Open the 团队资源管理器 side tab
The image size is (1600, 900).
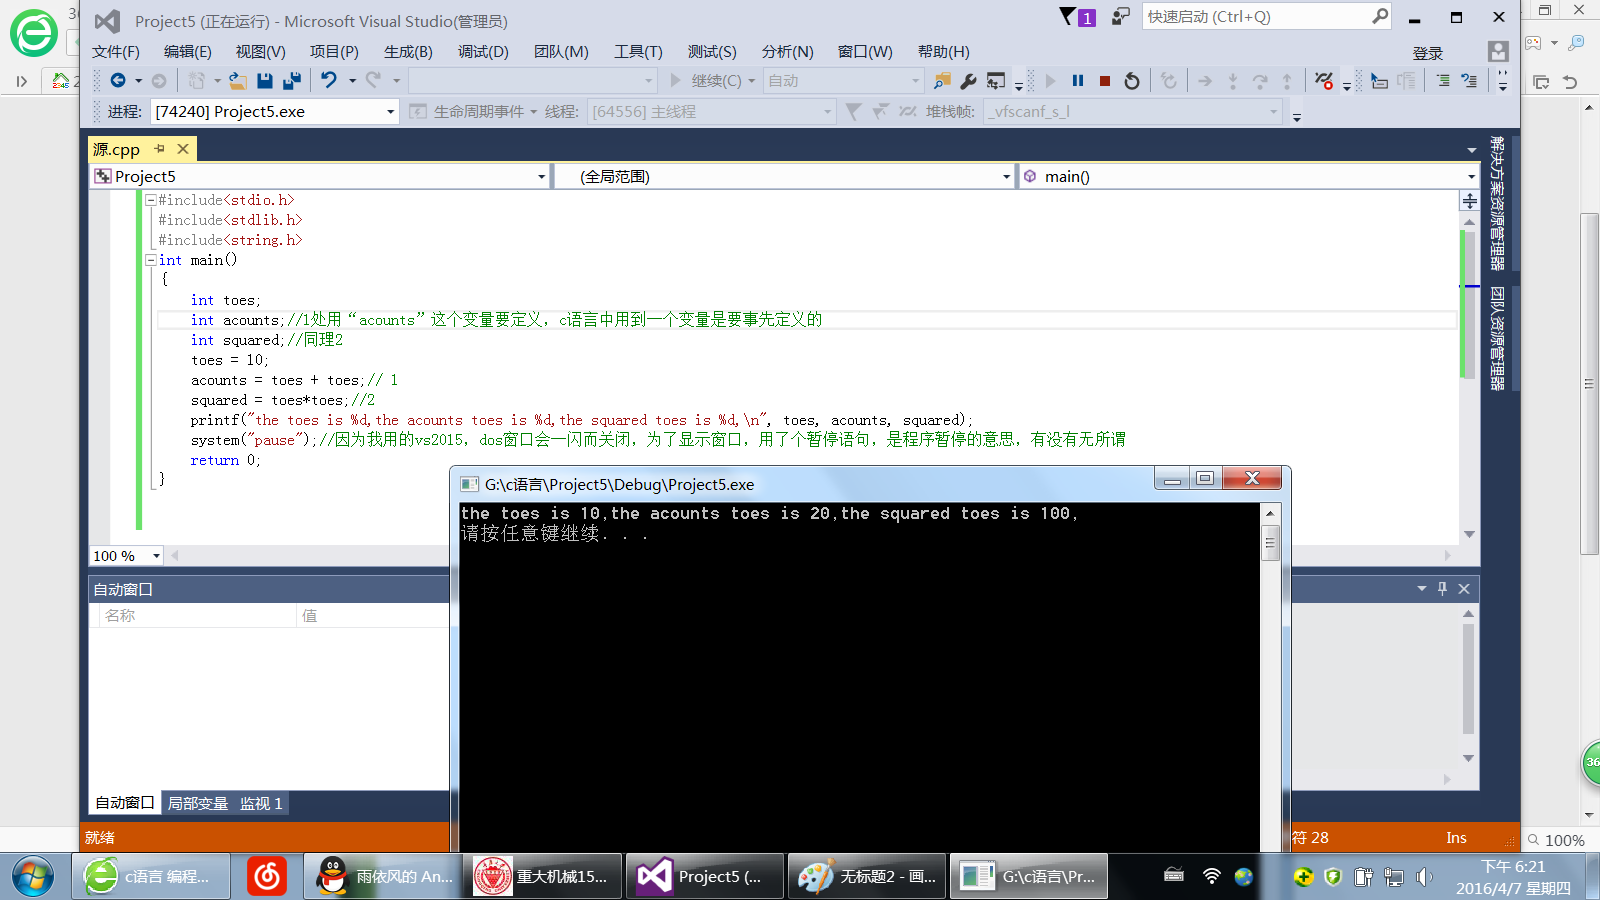tap(1497, 338)
